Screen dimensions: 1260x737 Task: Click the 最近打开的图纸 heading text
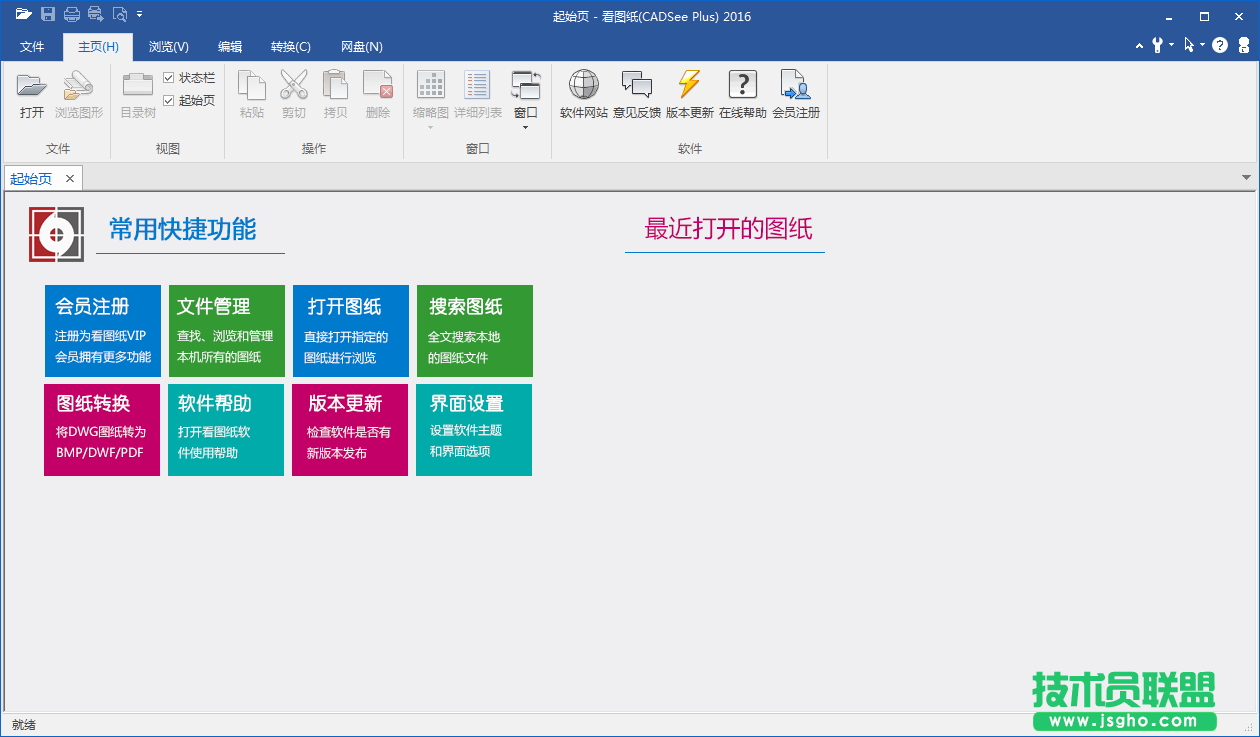(x=729, y=229)
